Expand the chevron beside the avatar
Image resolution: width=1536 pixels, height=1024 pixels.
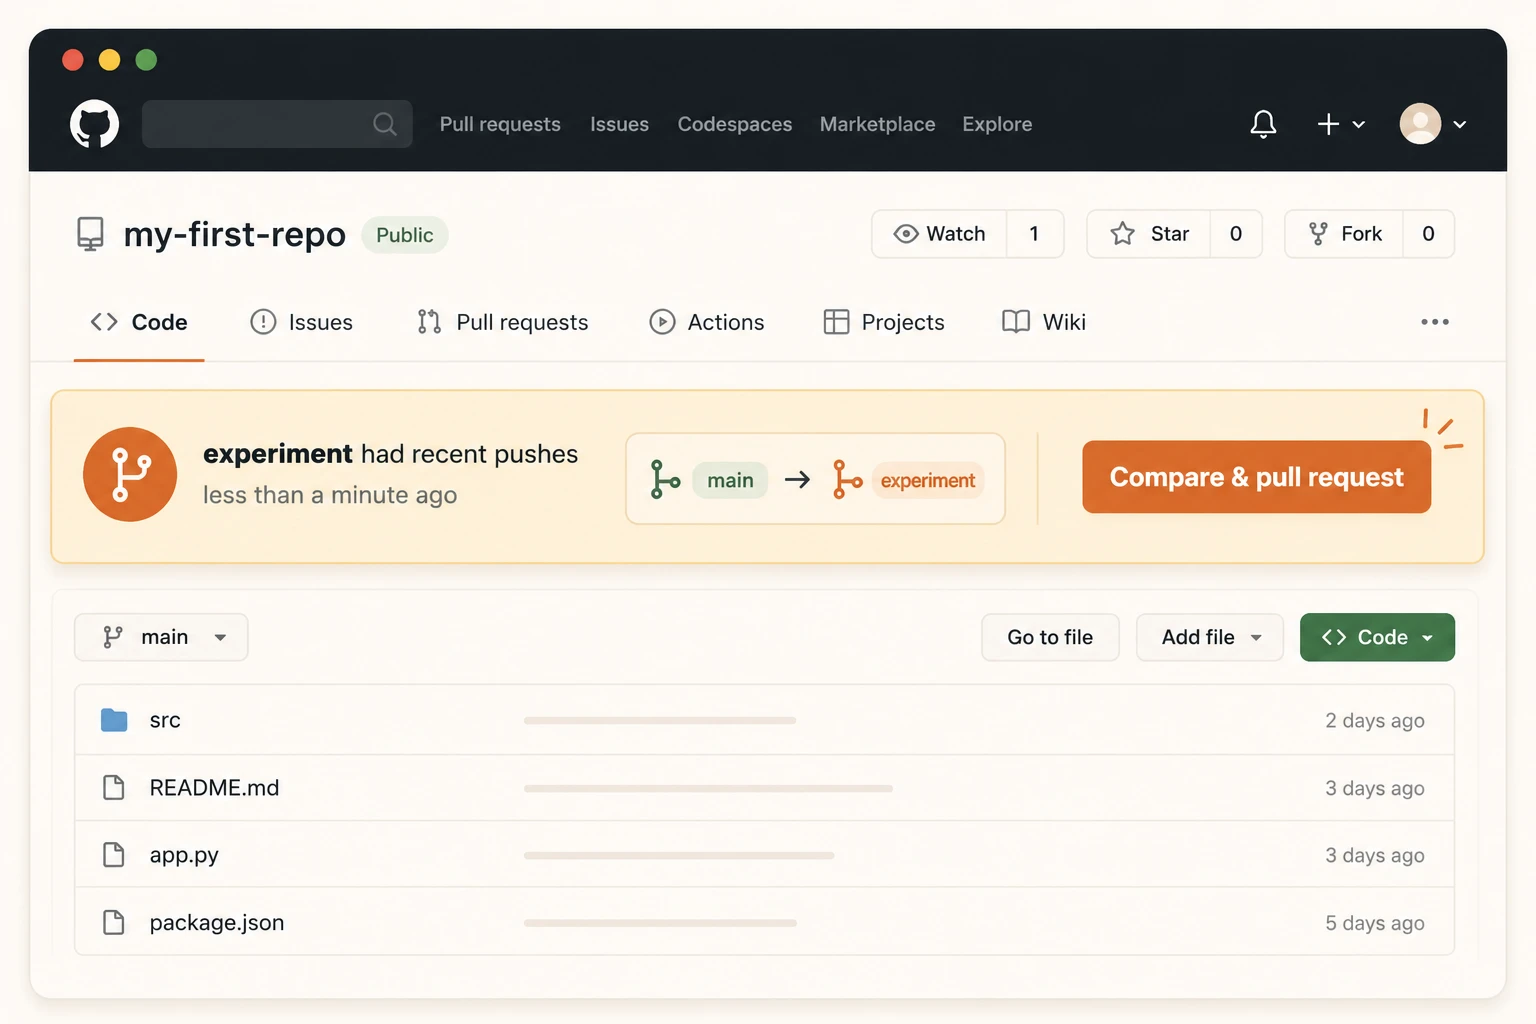click(1460, 125)
